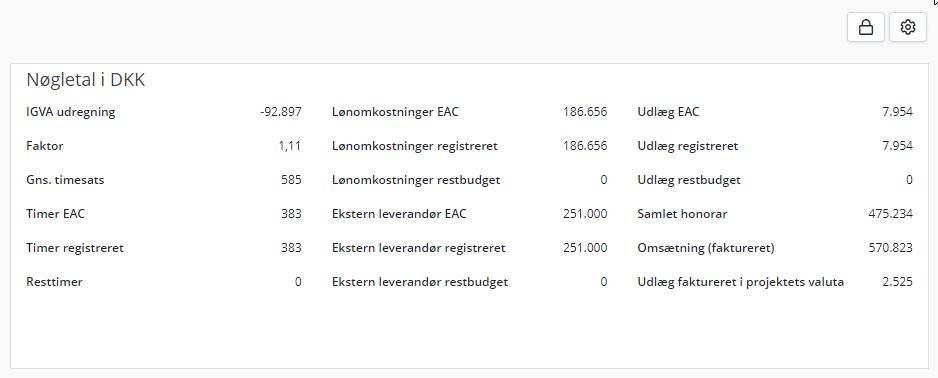Click Udlæg faktureret i projektets valuta label
938x378 pixels.
(x=741, y=282)
